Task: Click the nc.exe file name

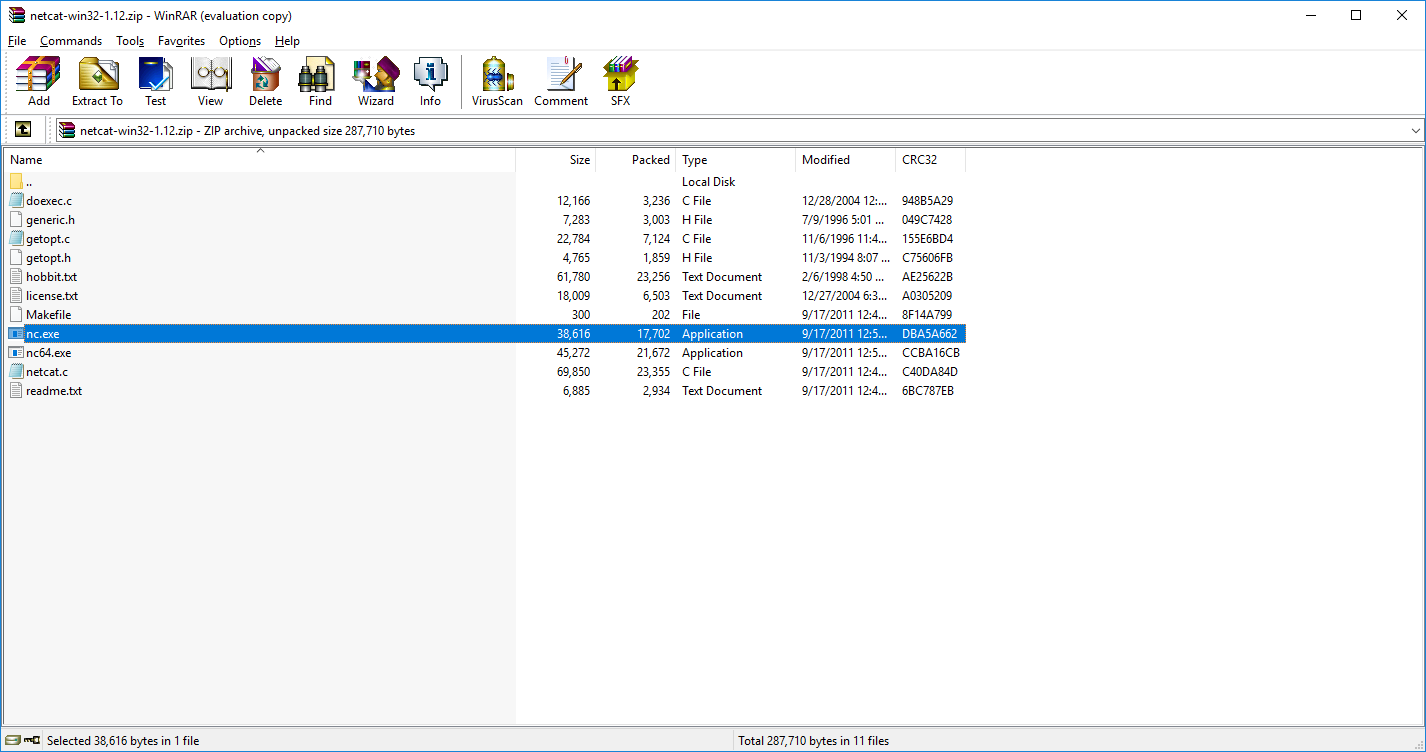Action: (43, 334)
